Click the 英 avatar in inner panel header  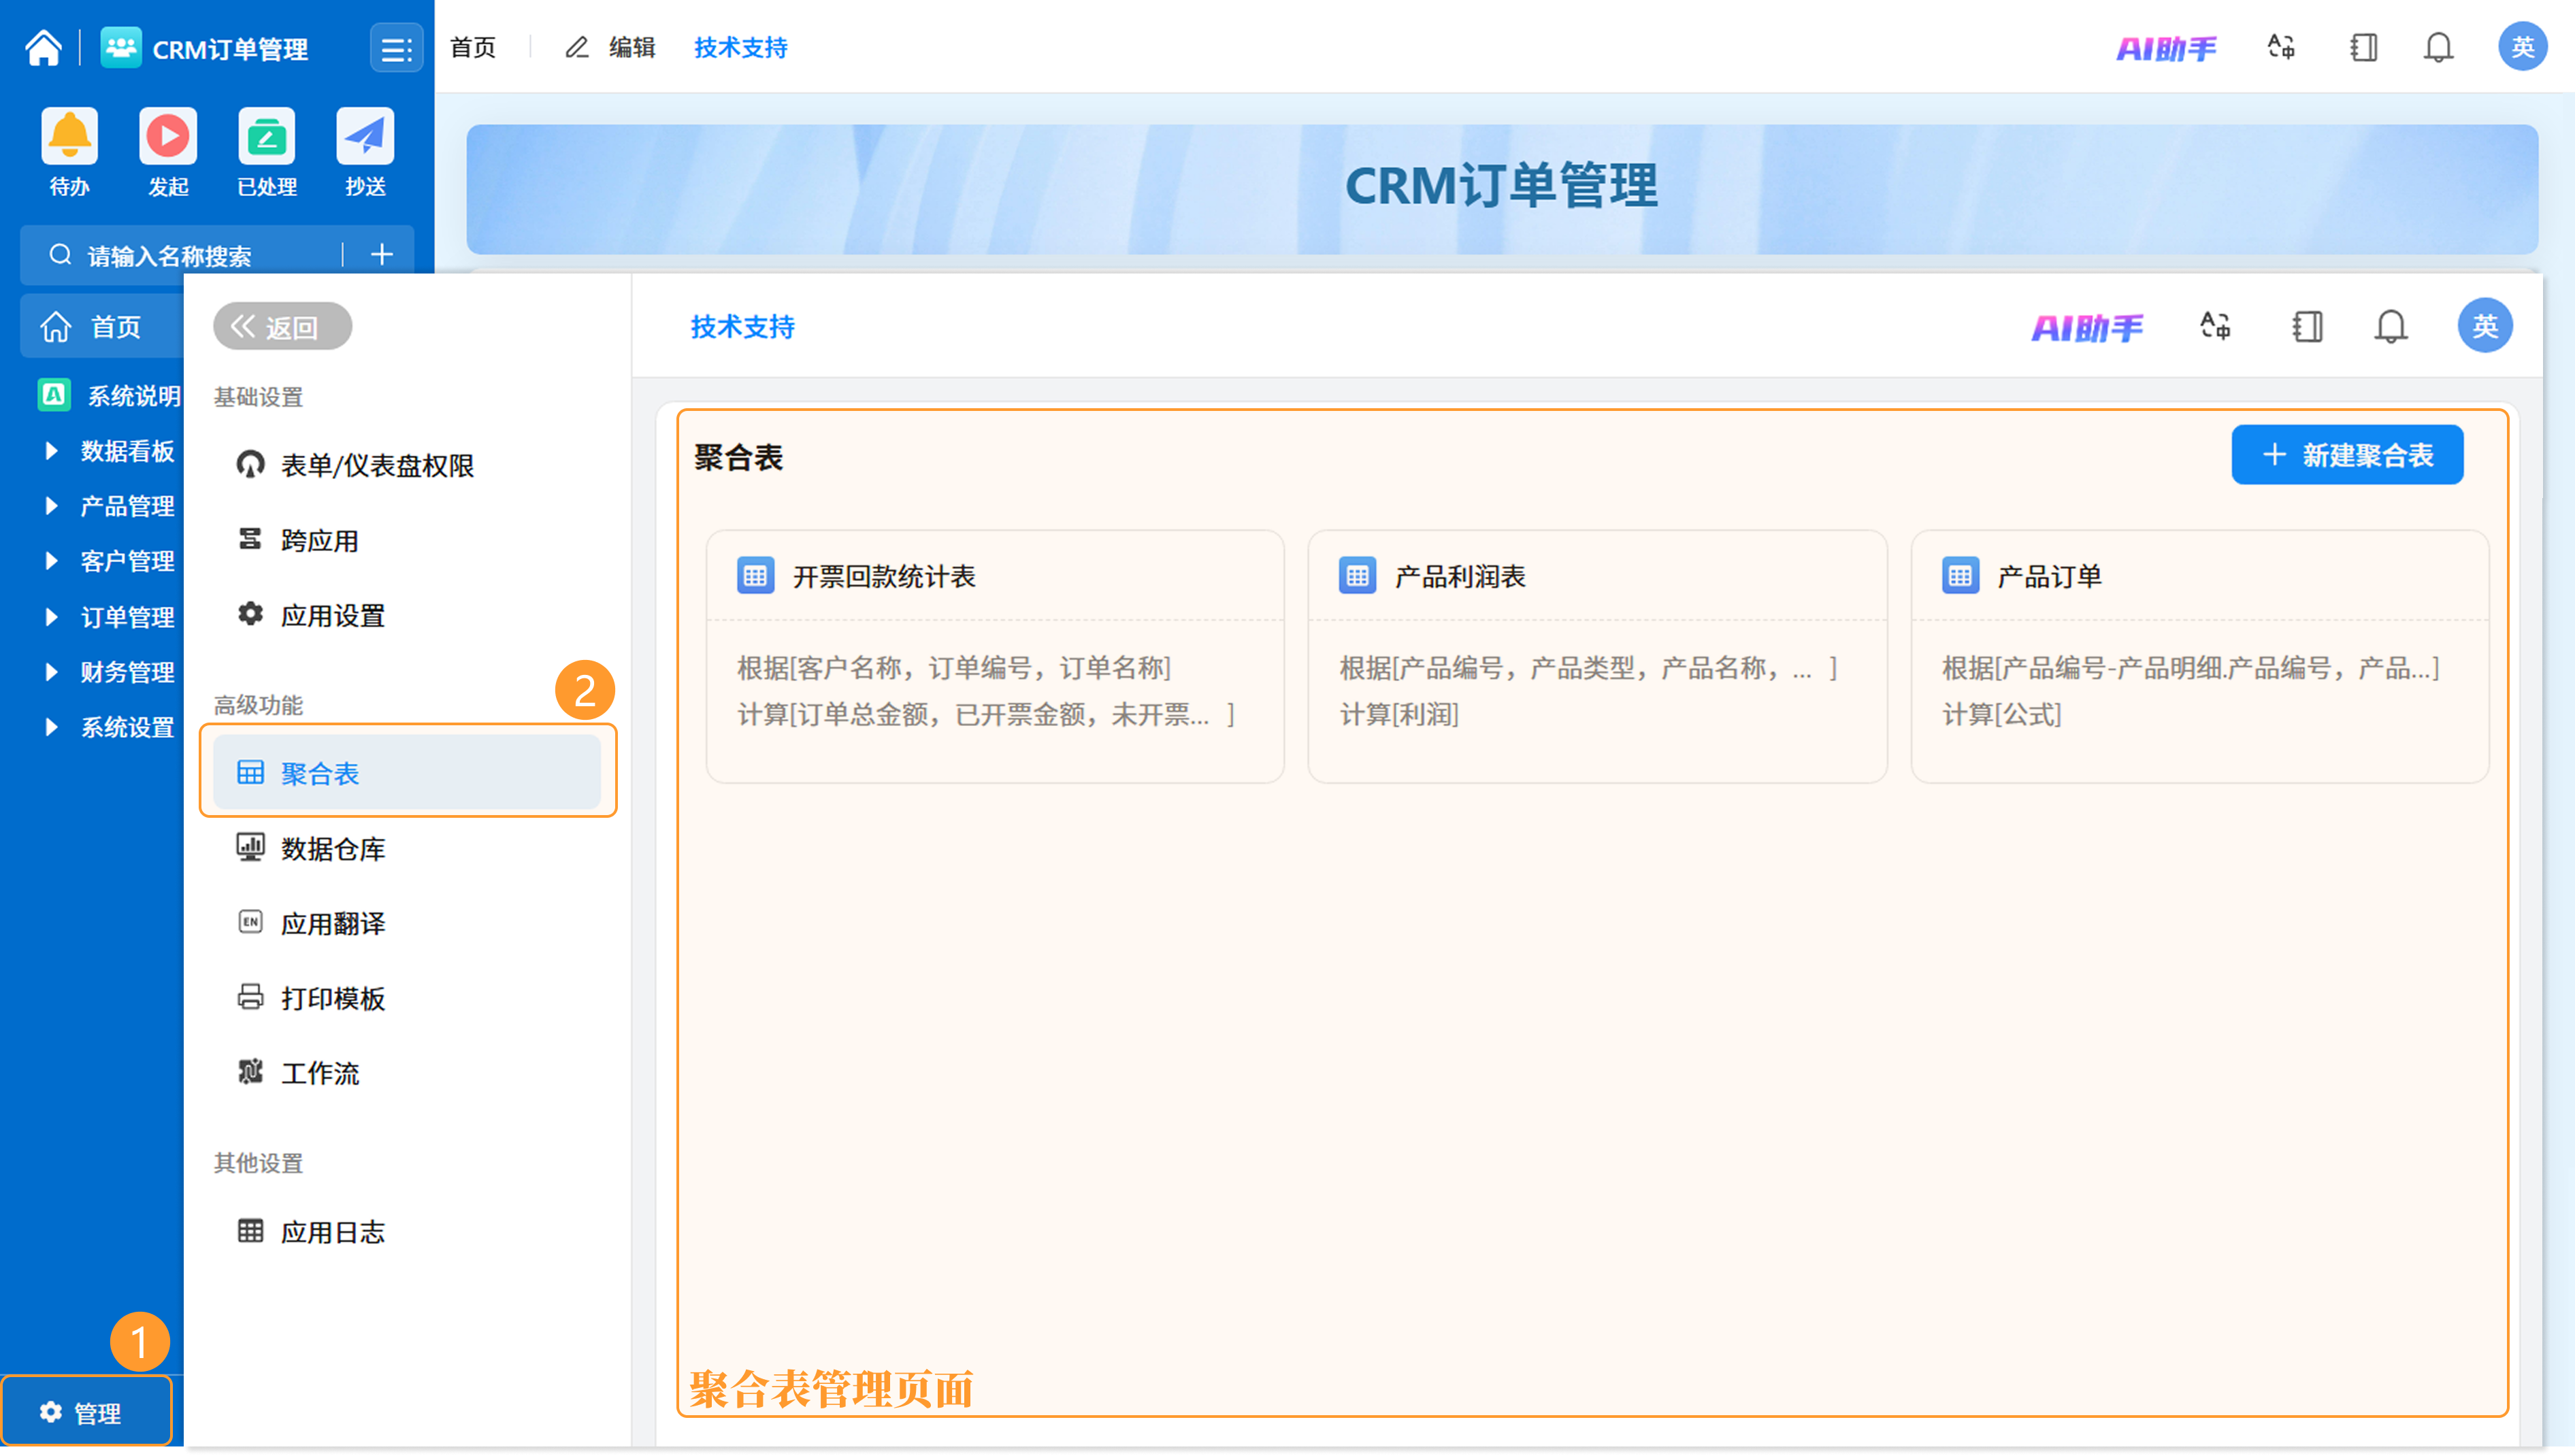(2485, 325)
